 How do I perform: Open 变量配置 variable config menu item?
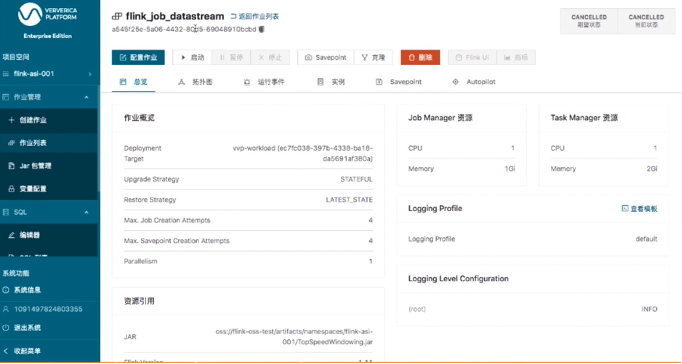point(49,189)
